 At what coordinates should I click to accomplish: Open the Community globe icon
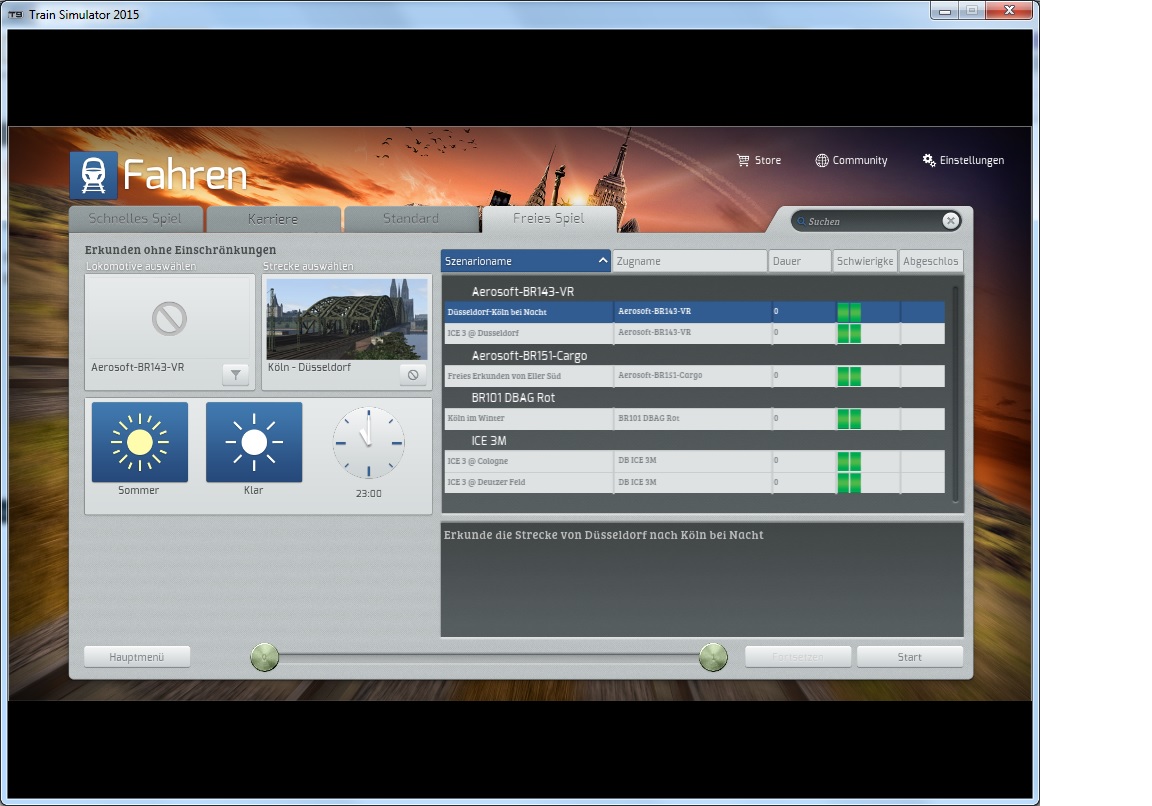pos(821,160)
